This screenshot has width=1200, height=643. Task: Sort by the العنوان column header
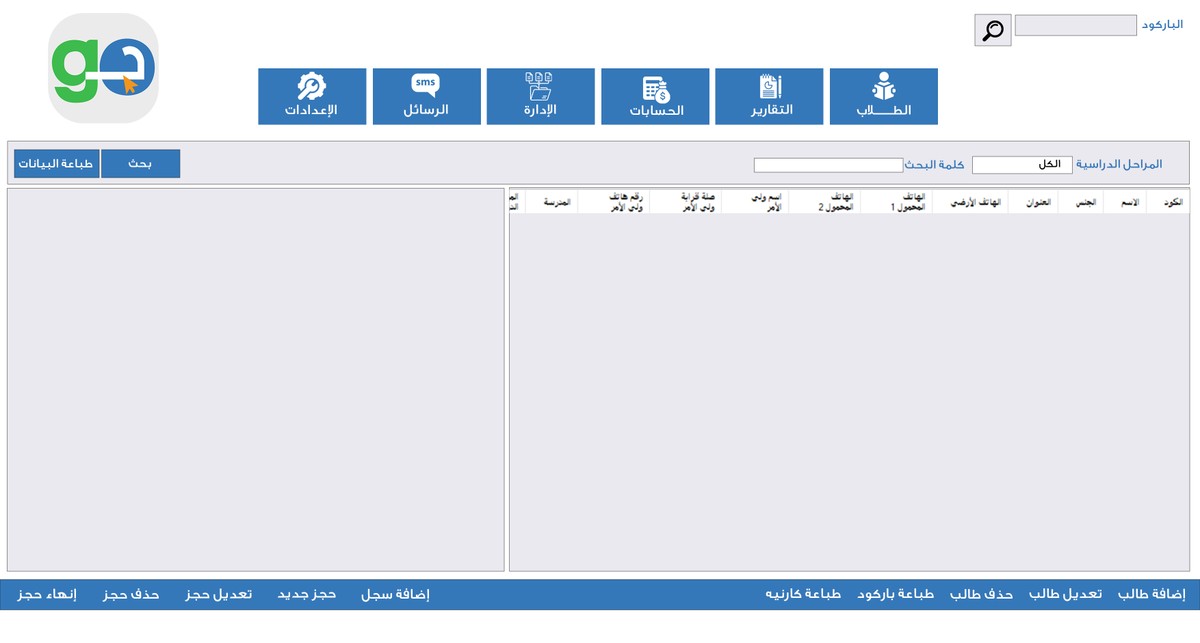click(1034, 201)
